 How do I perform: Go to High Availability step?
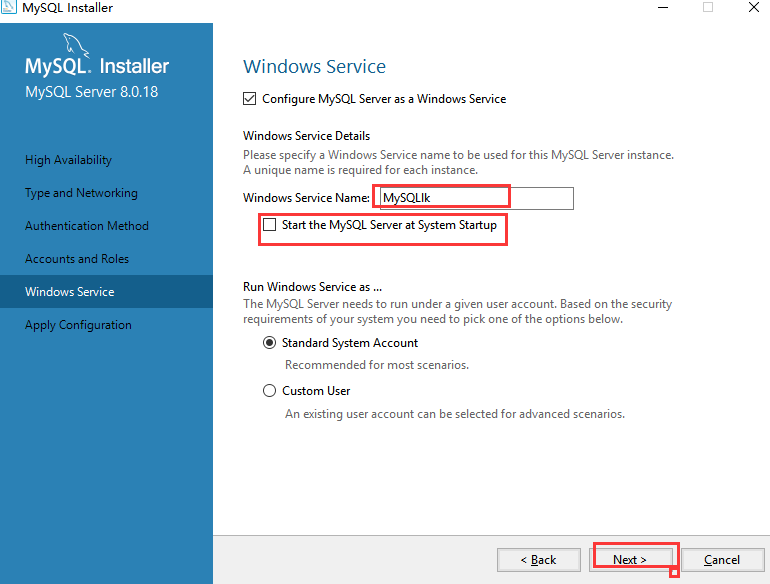[x=68, y=160]
